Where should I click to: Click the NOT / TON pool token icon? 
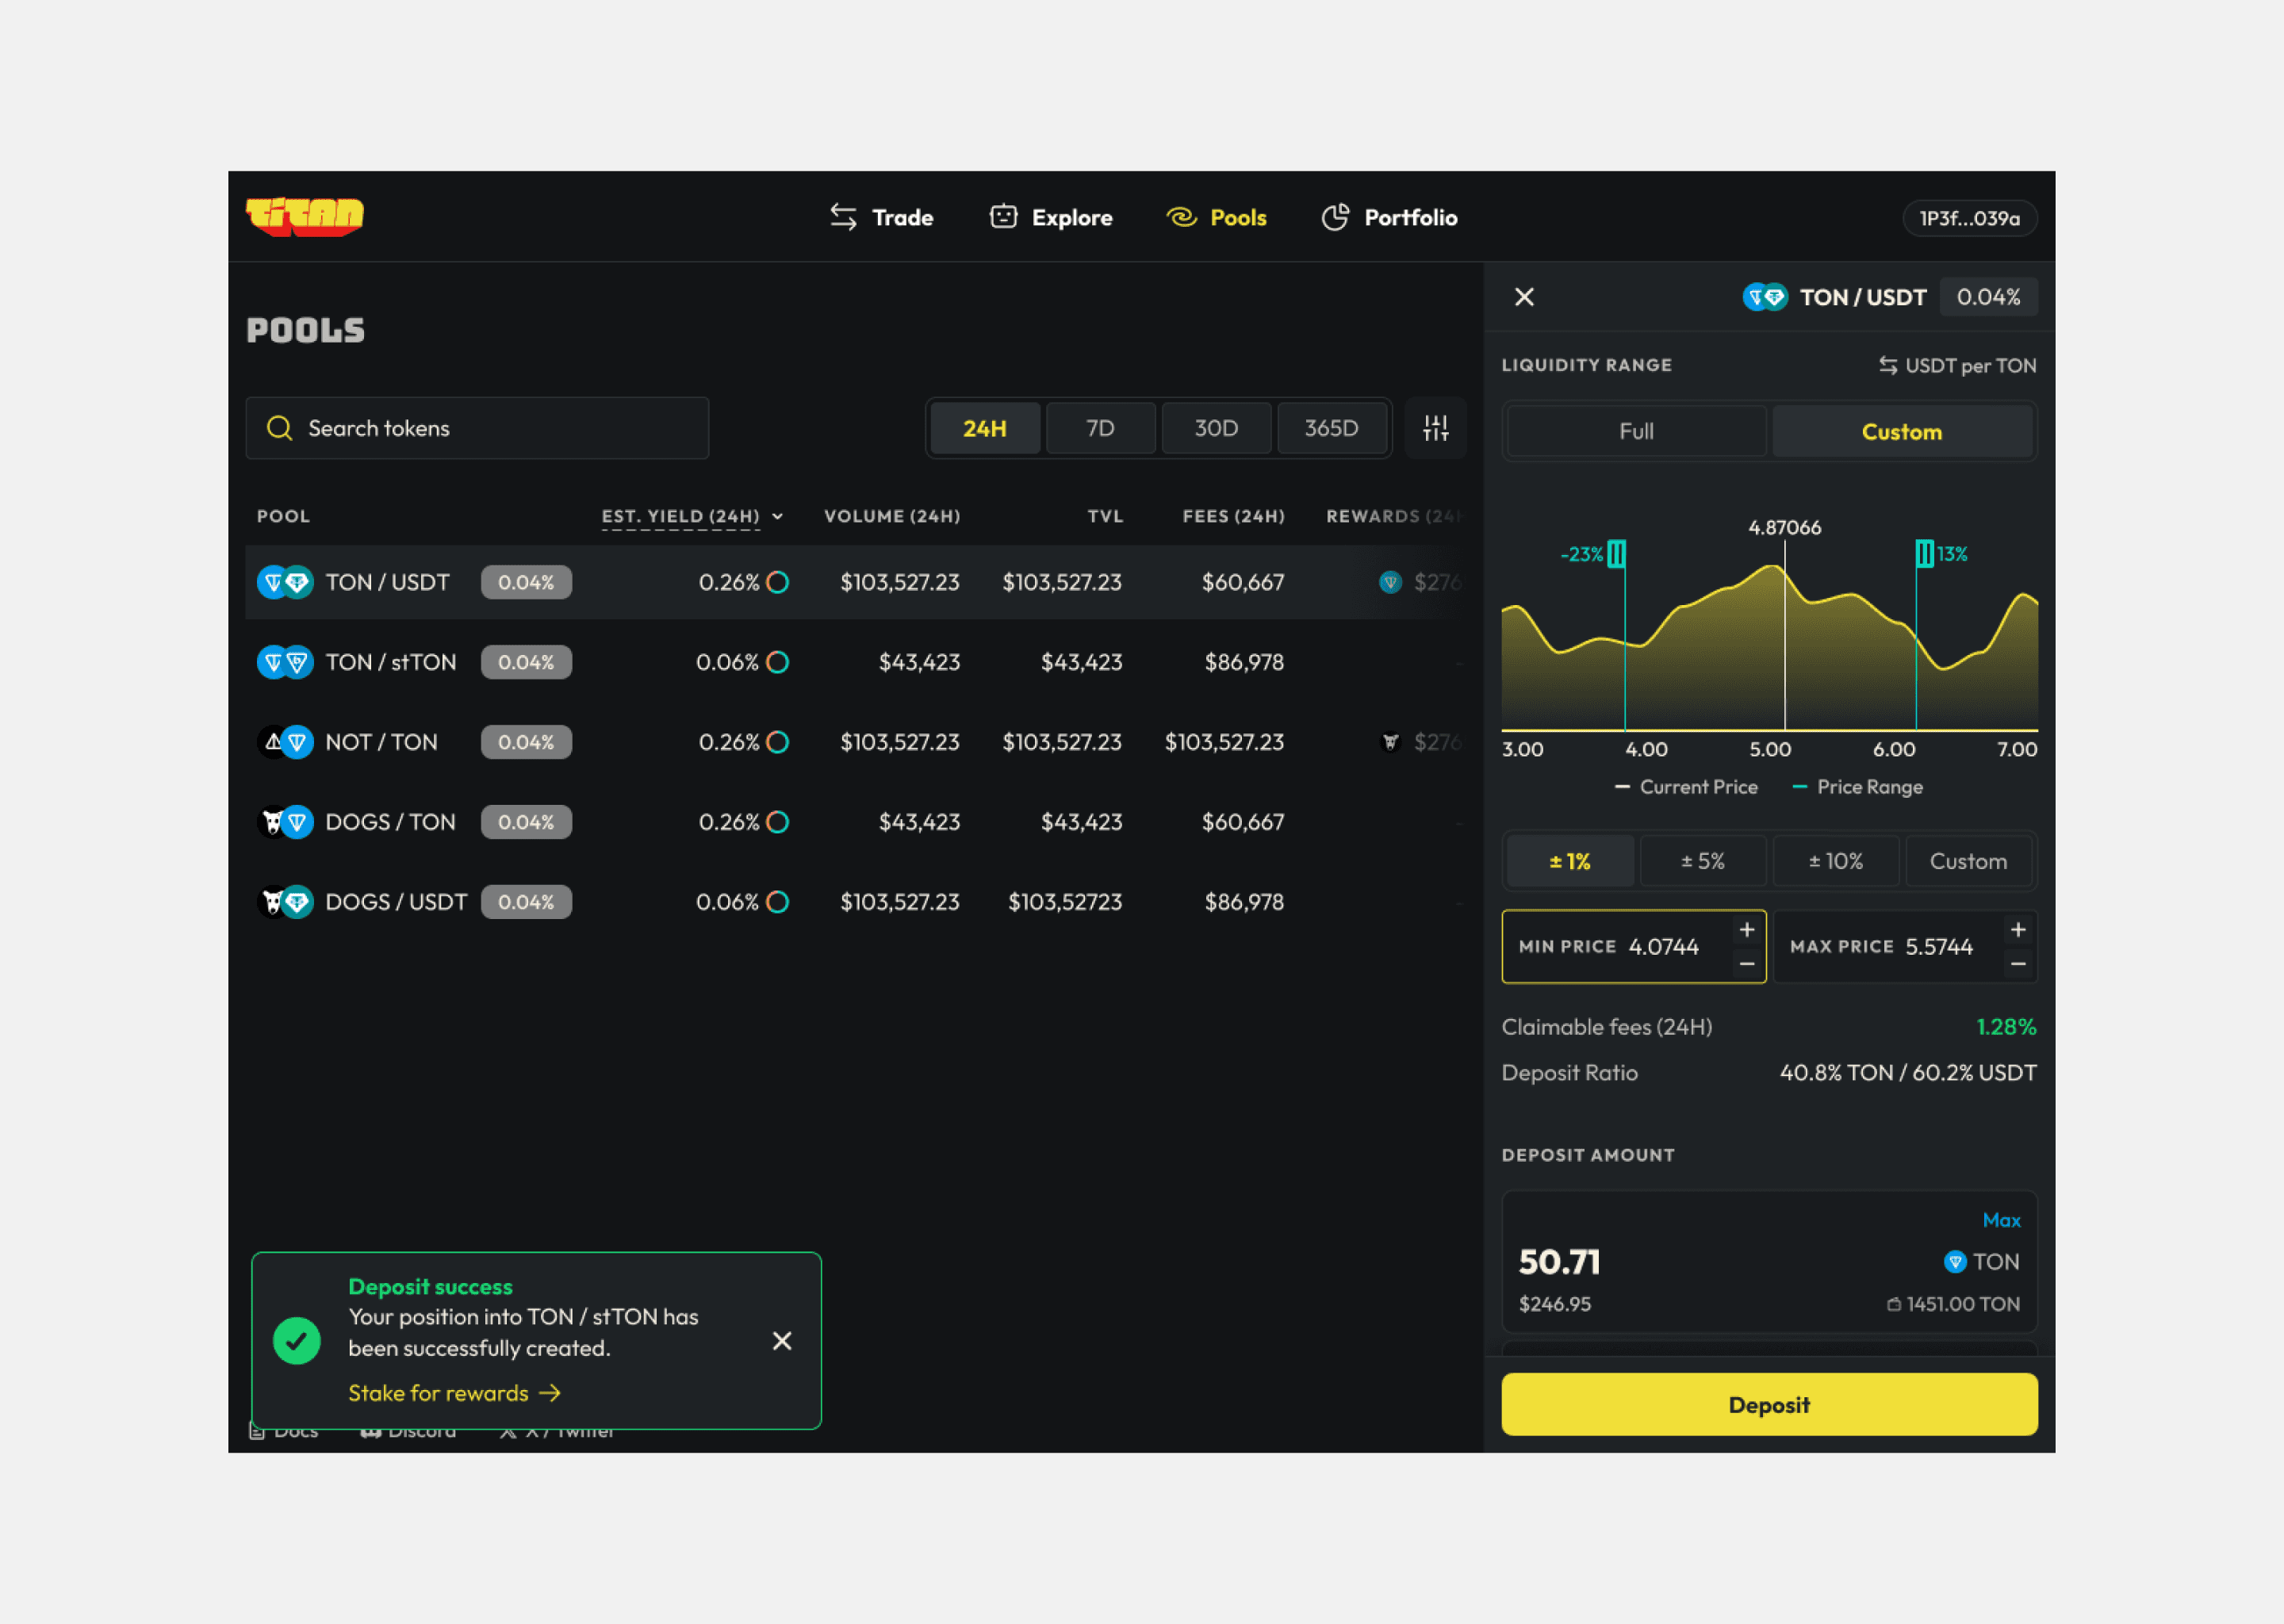[286, 742]
